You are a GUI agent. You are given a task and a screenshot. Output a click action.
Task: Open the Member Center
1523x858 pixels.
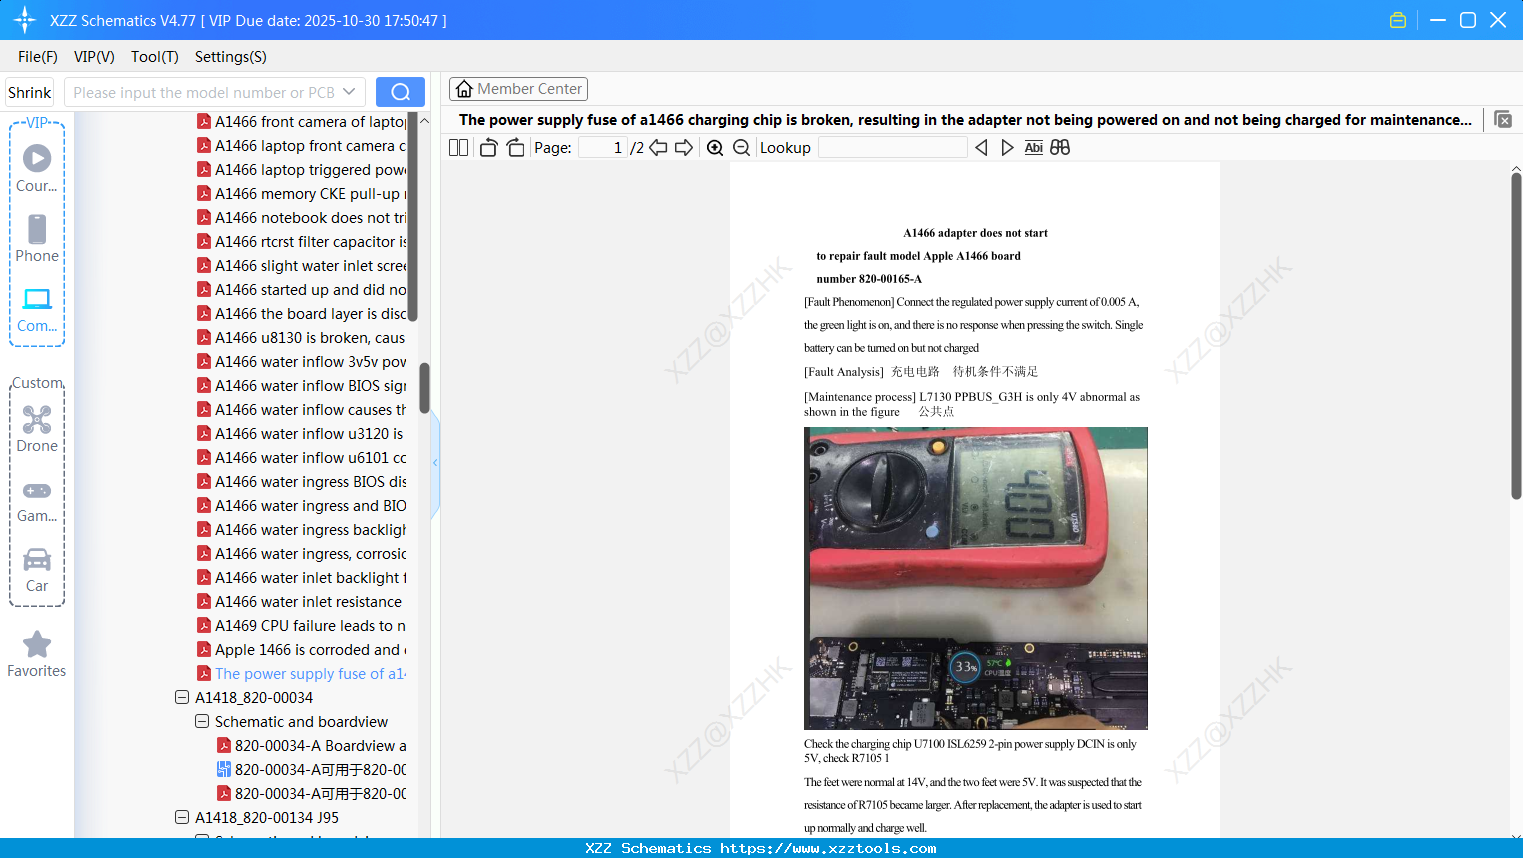518,89
